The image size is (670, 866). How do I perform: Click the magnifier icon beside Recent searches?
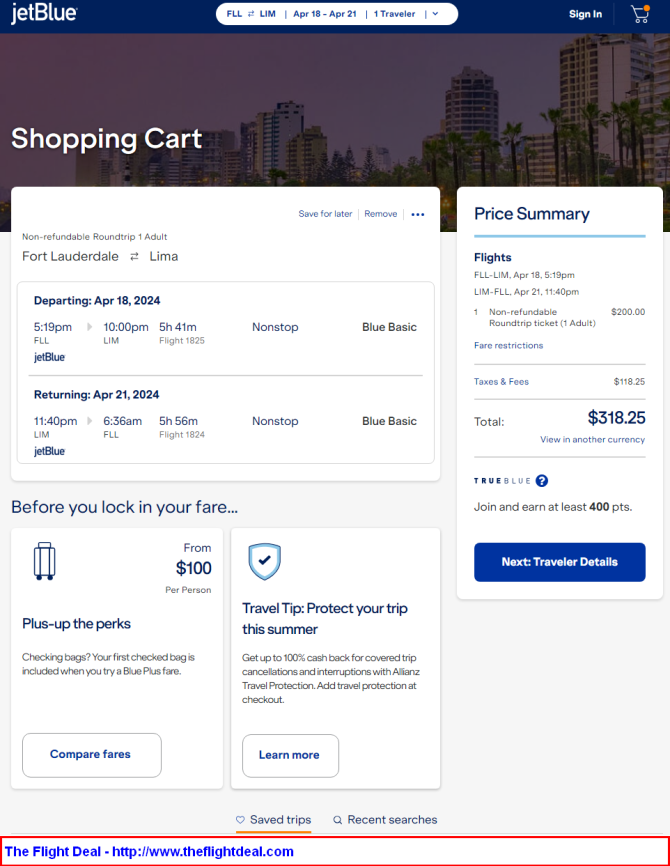338,820
